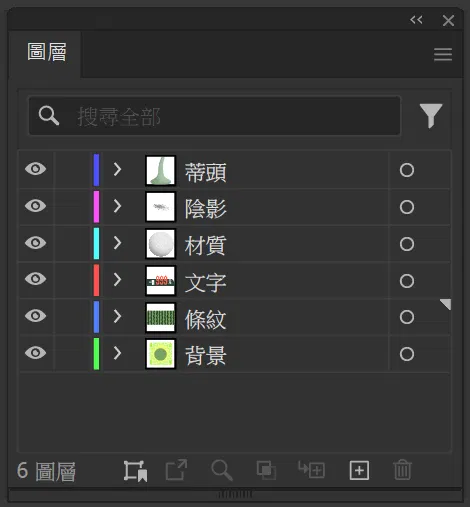
Task: Click the export arrow icon at bottom
Action: point(176,470)
